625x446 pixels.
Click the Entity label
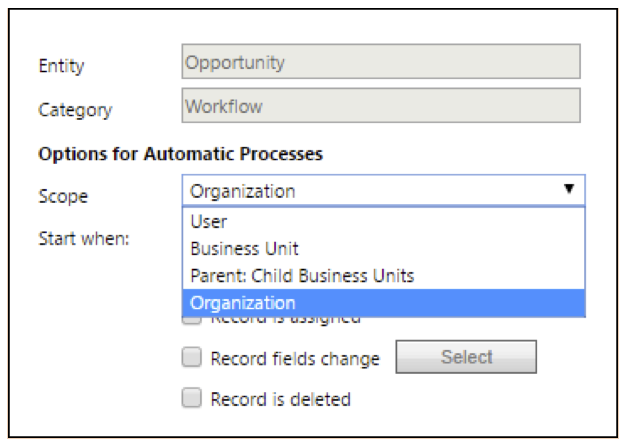pos(61,66)
